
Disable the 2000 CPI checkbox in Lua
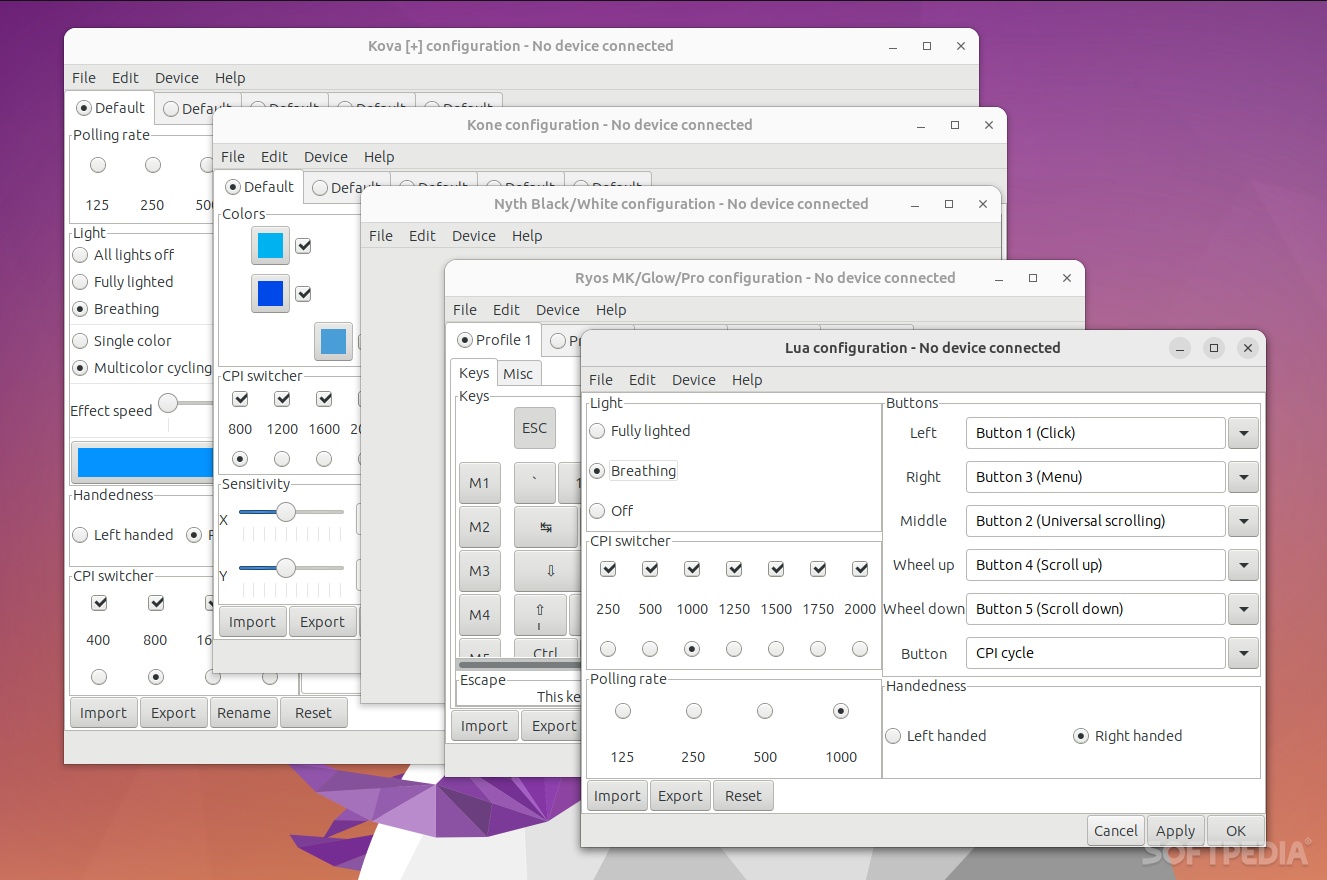tap(860, 569)
